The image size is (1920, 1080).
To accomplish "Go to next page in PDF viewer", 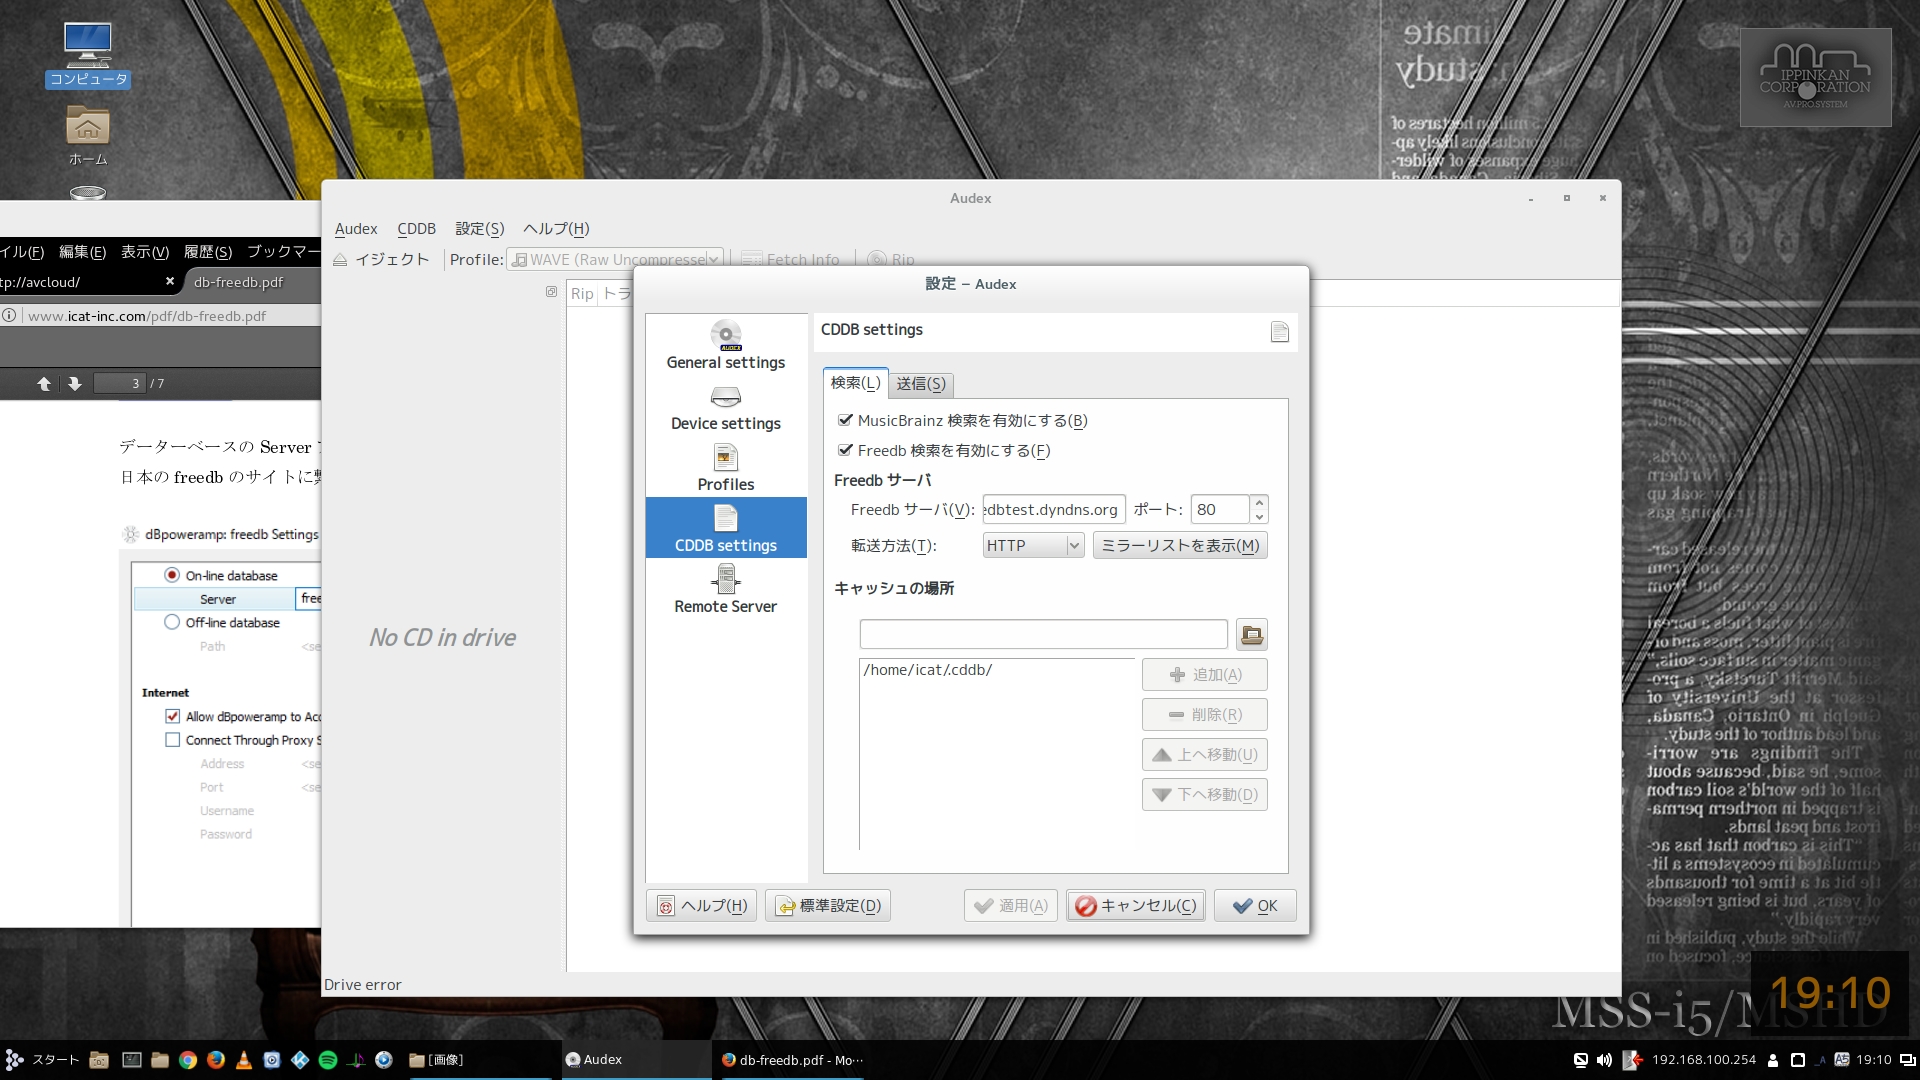I will (x=75, y=383).
